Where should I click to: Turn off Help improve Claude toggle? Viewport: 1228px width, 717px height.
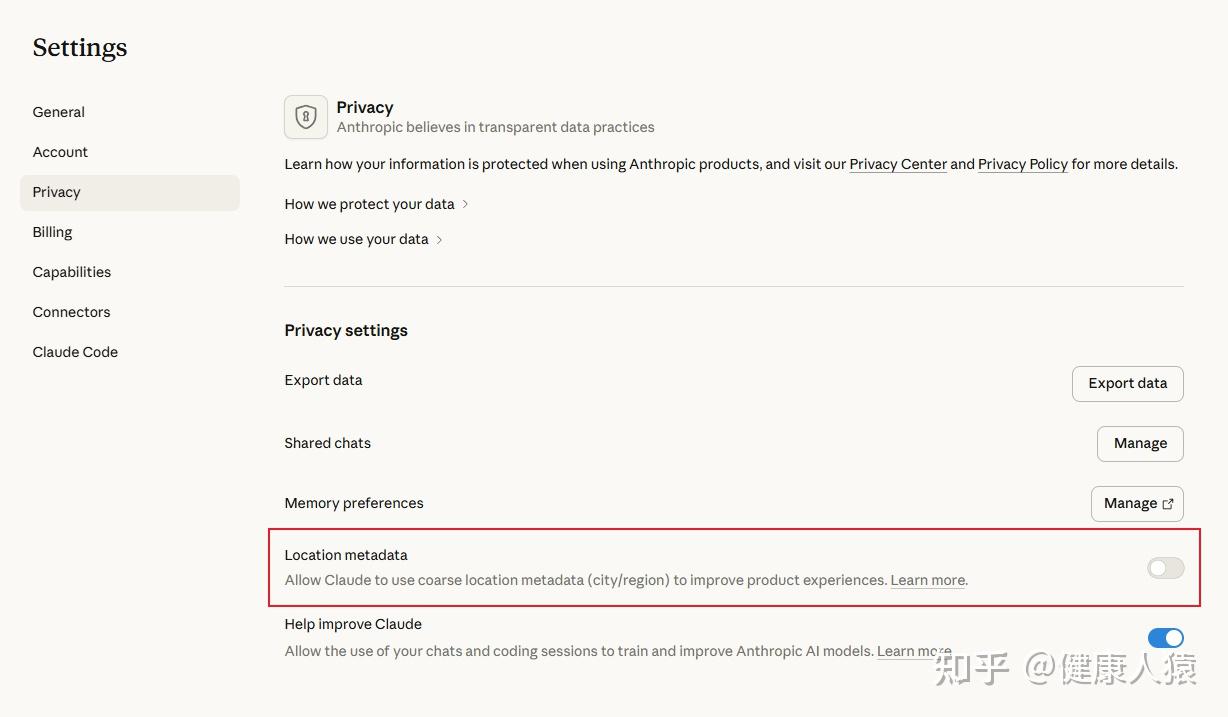pos(1165,638)
